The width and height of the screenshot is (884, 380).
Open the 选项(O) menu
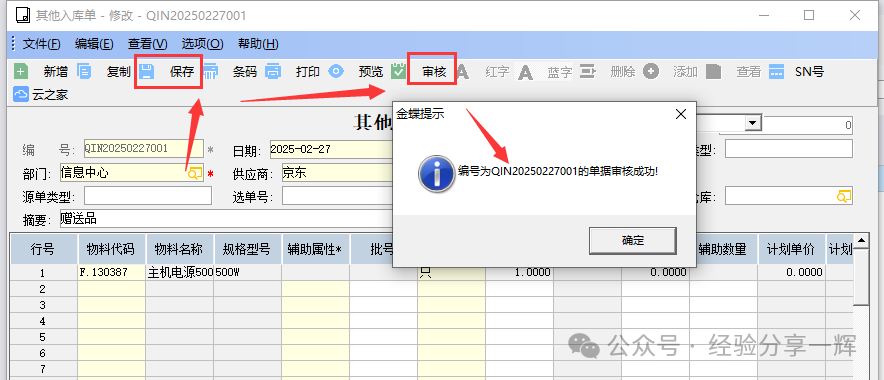[x=202, y=43]
